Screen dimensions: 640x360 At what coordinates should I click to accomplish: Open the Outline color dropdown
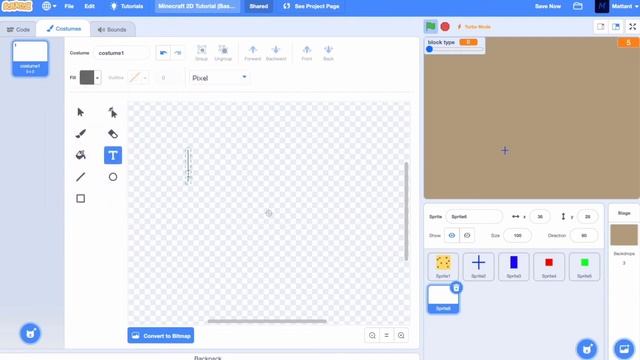coord(138,78)
